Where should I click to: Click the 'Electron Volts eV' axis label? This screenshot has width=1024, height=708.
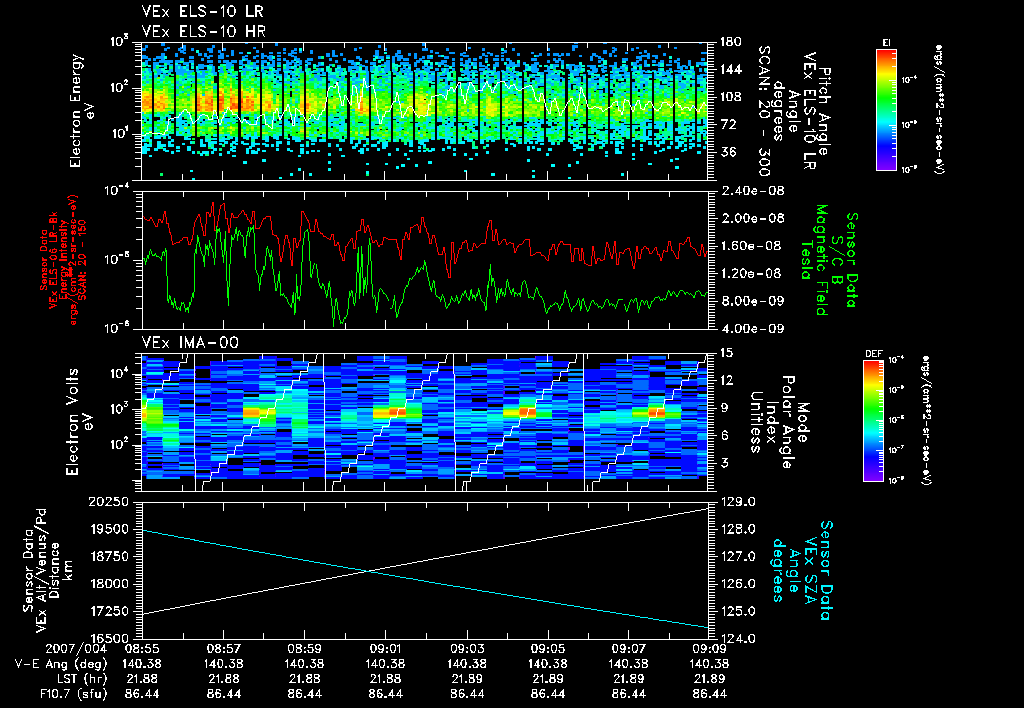click(79, 421)
